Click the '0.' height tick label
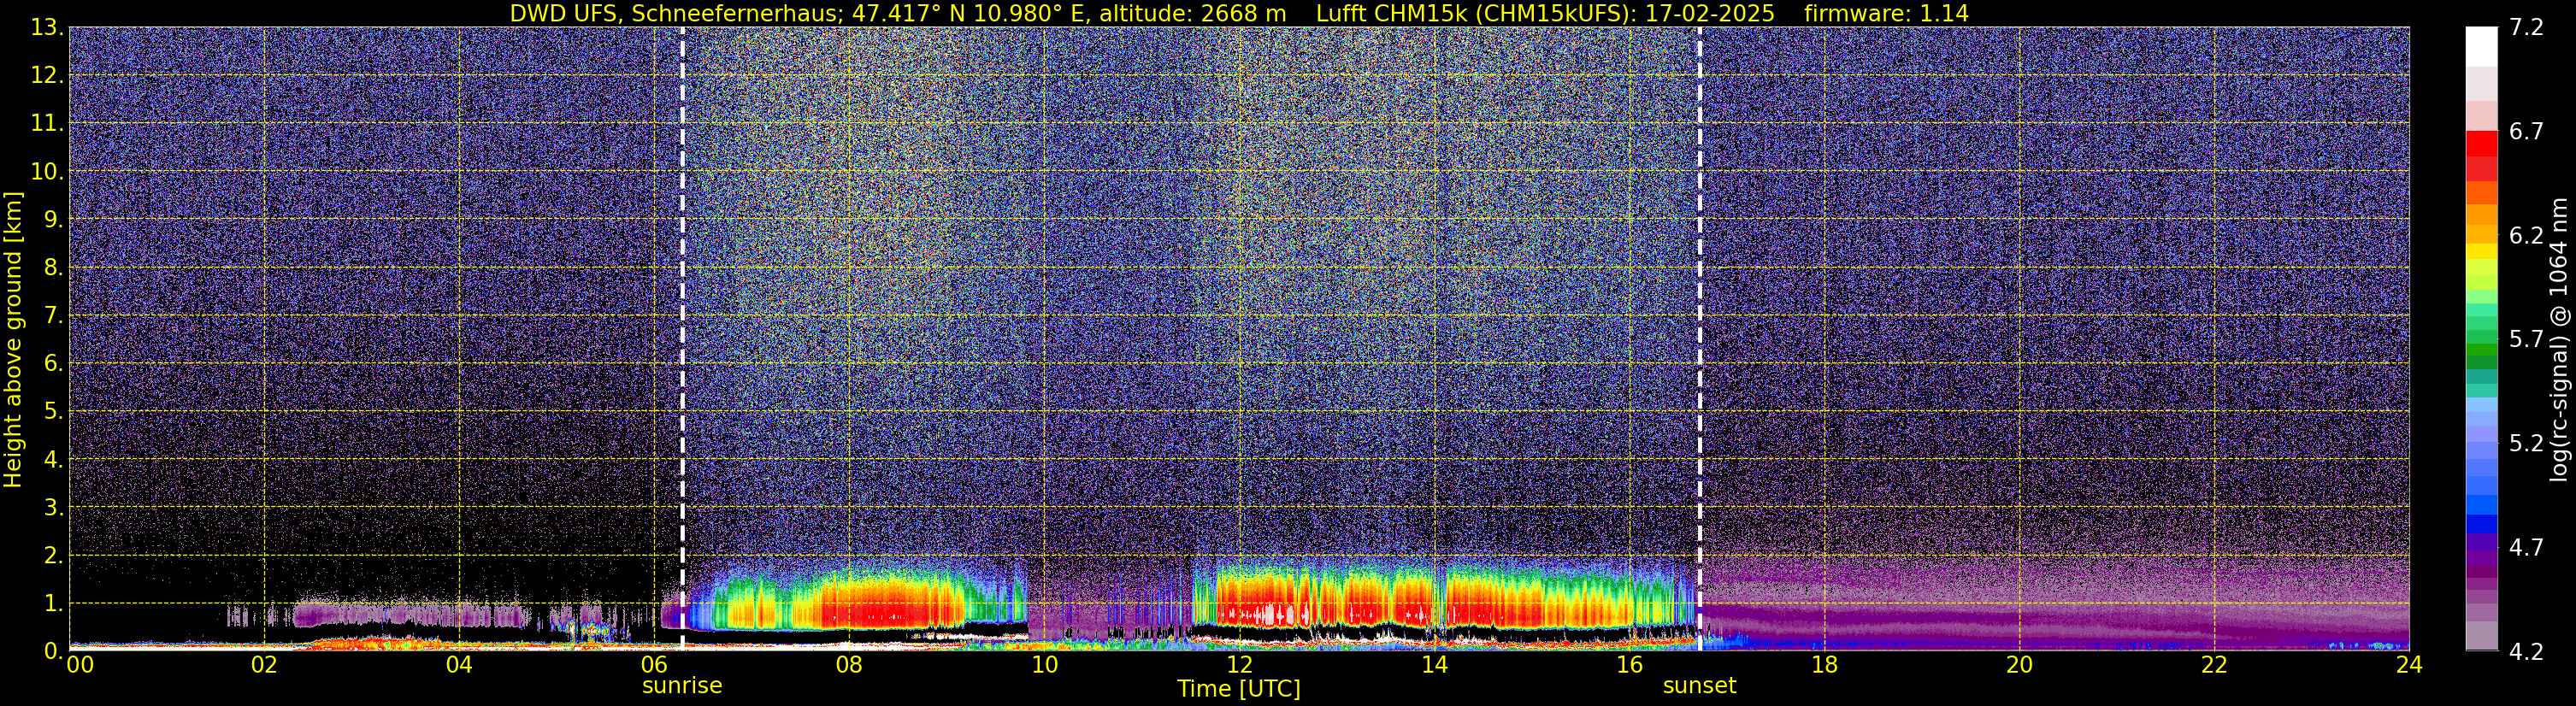 54,651
